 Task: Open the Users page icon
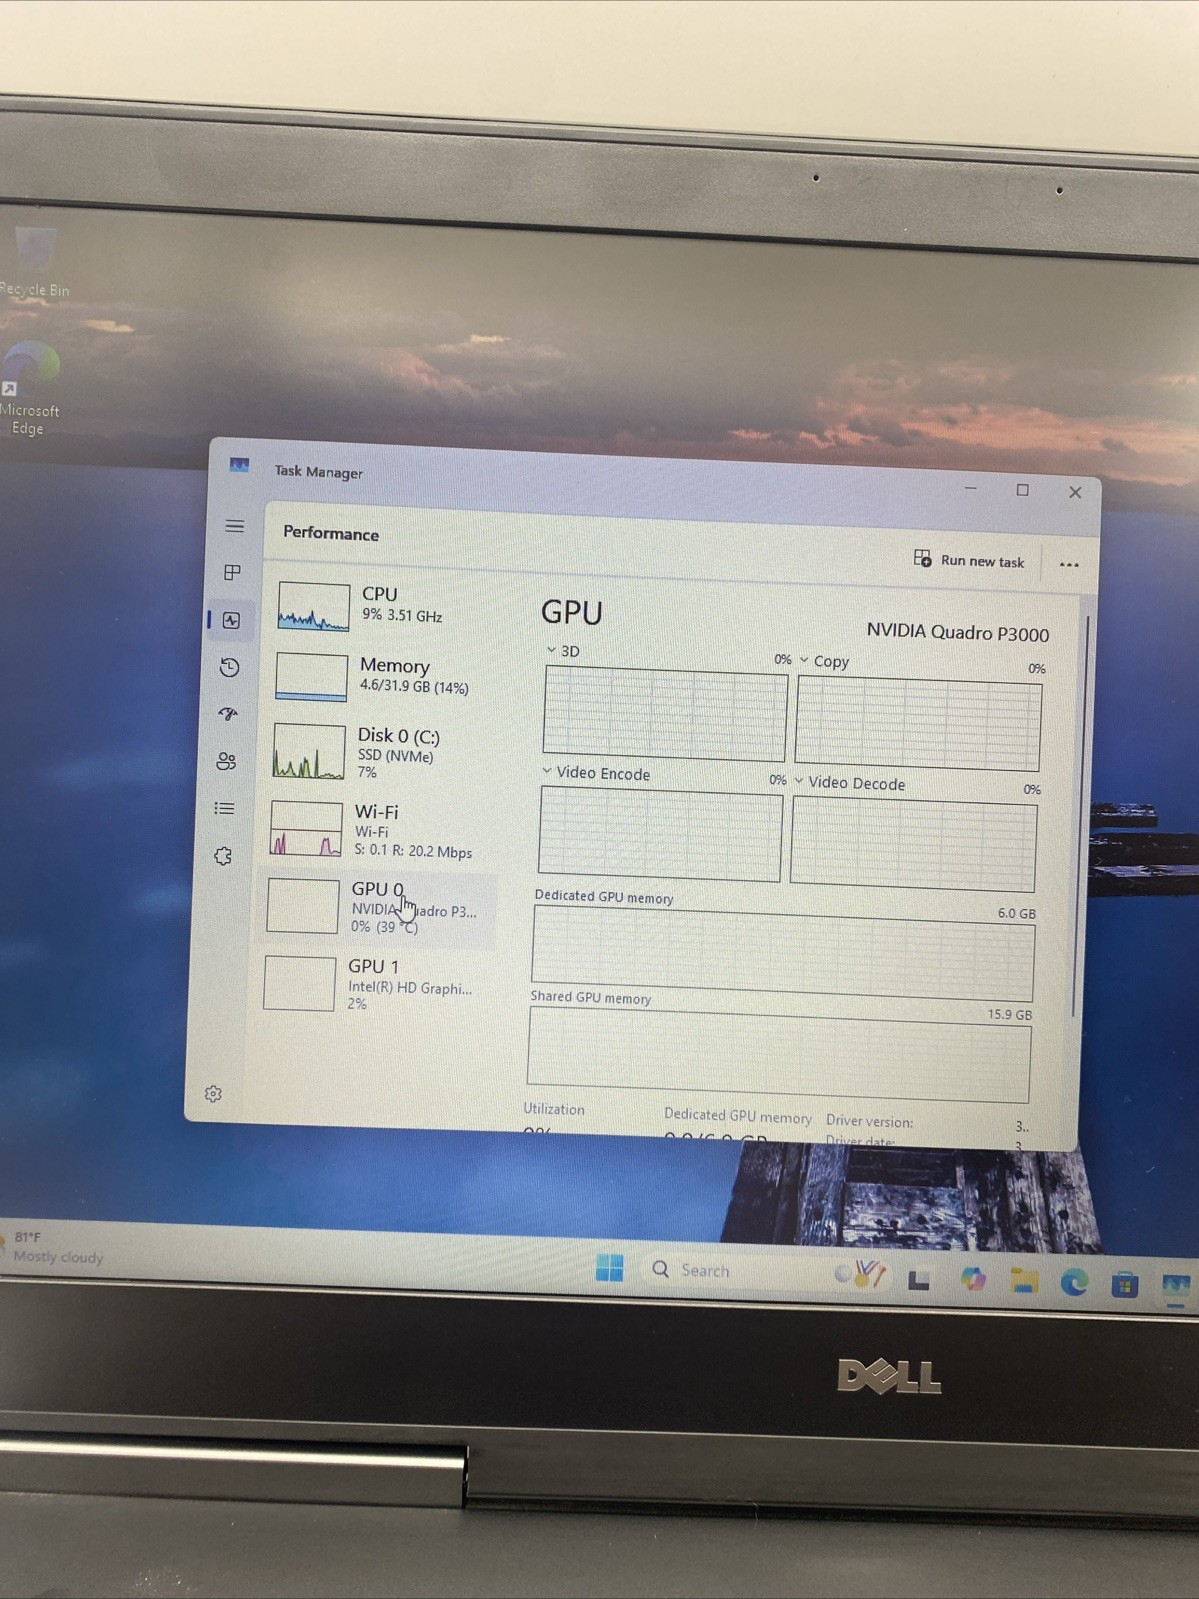pyautogui.click(x=226, y=761)
